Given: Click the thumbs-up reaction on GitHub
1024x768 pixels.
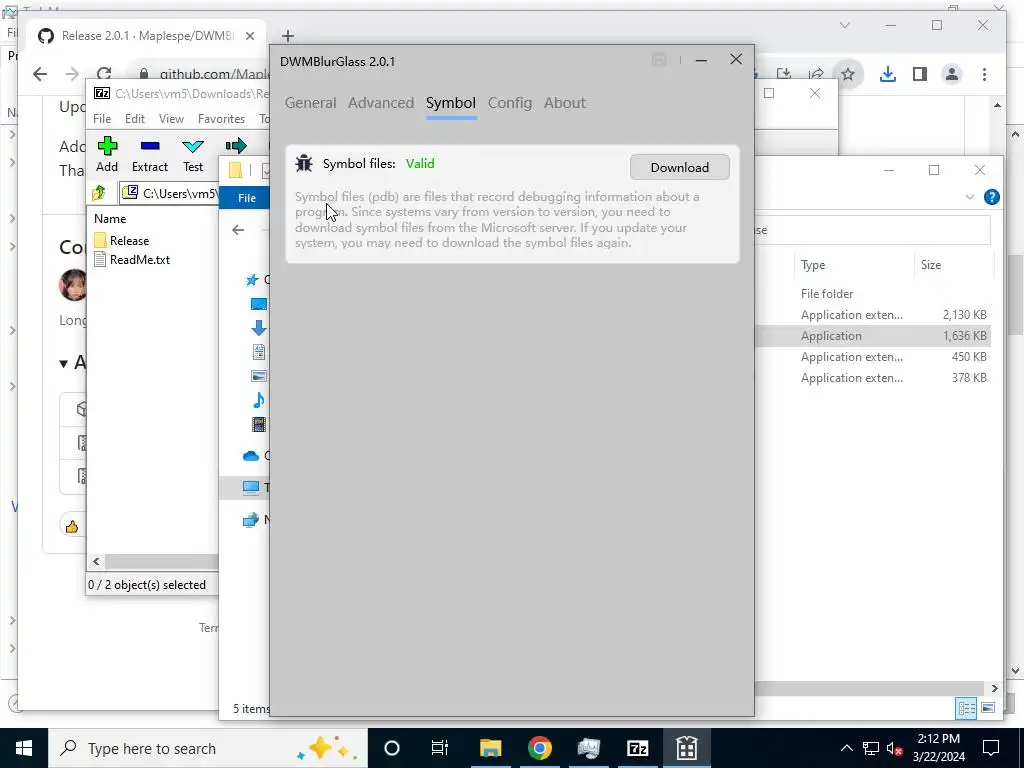Looking at the screenshot, I should (72, 526).
